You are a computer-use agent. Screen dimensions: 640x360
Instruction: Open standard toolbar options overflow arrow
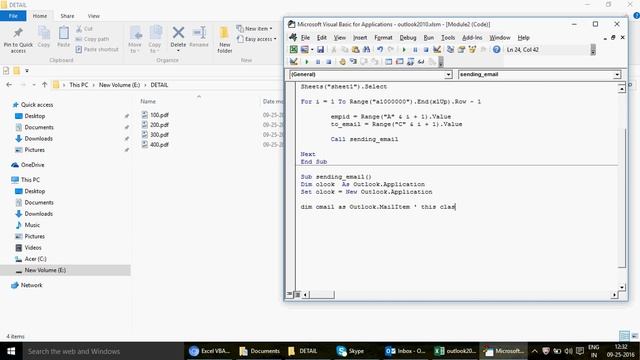593,50
